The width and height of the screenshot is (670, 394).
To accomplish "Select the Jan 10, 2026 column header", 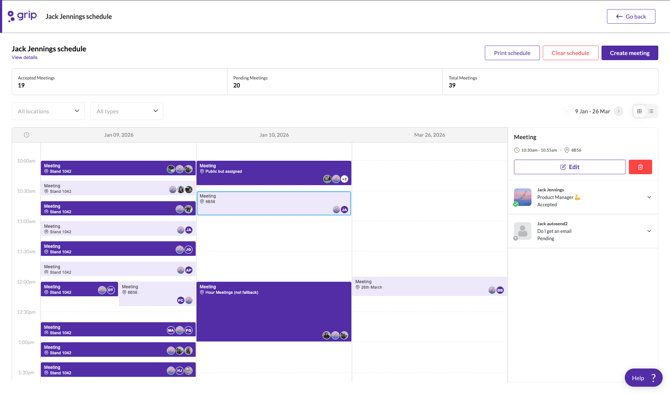I will (274, 135).
